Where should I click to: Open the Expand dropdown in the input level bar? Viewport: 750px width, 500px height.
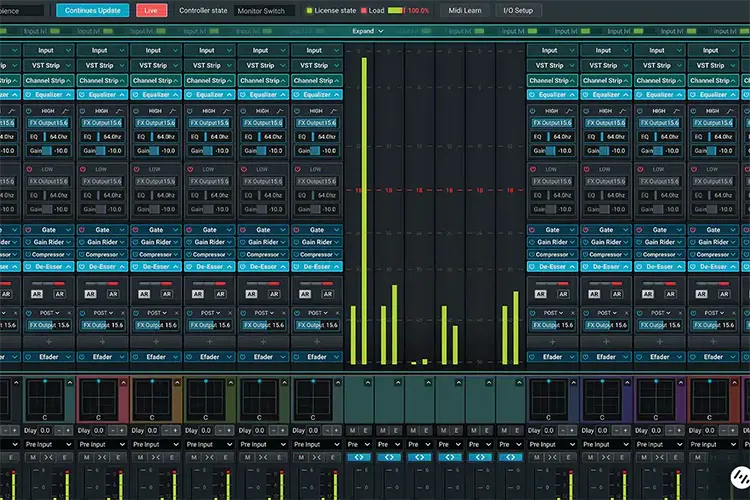click(x=367, y=31)
